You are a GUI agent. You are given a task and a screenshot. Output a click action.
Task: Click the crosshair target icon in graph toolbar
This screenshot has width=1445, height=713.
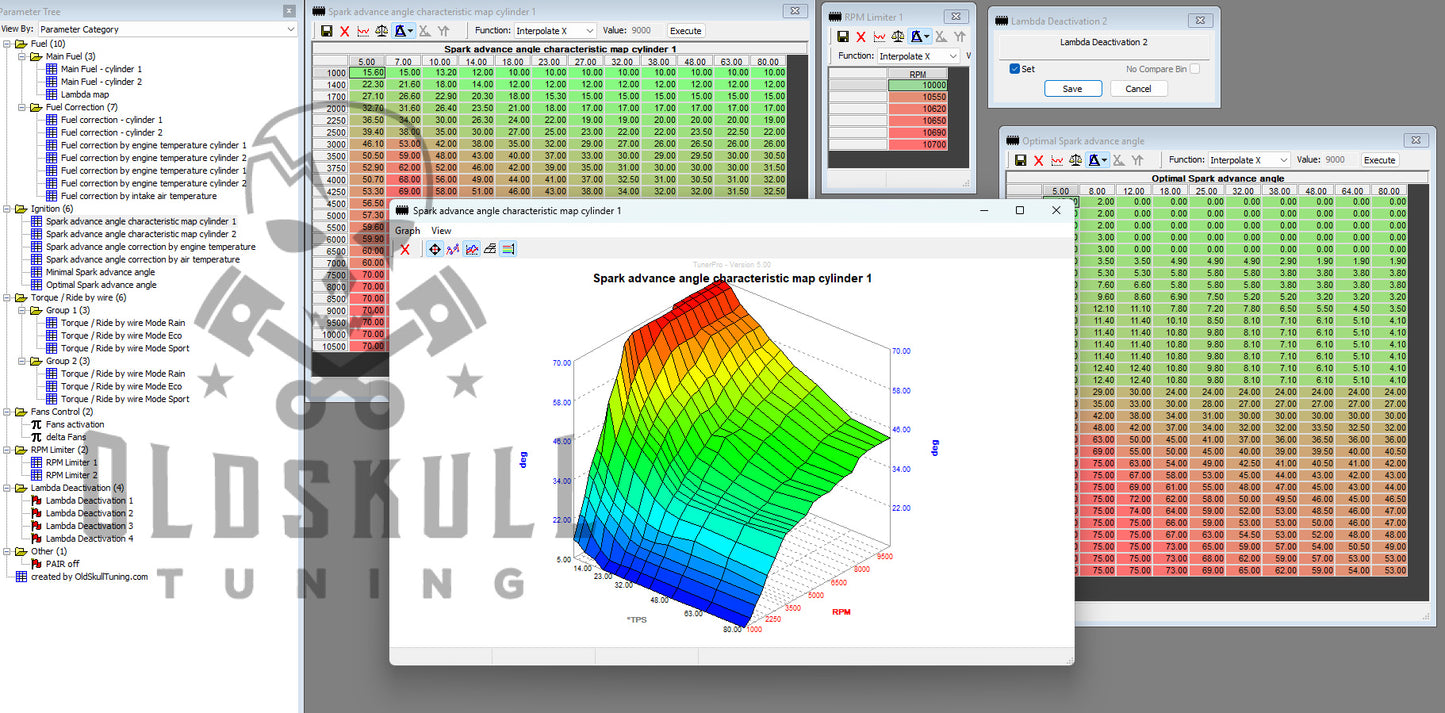(435, 249)
